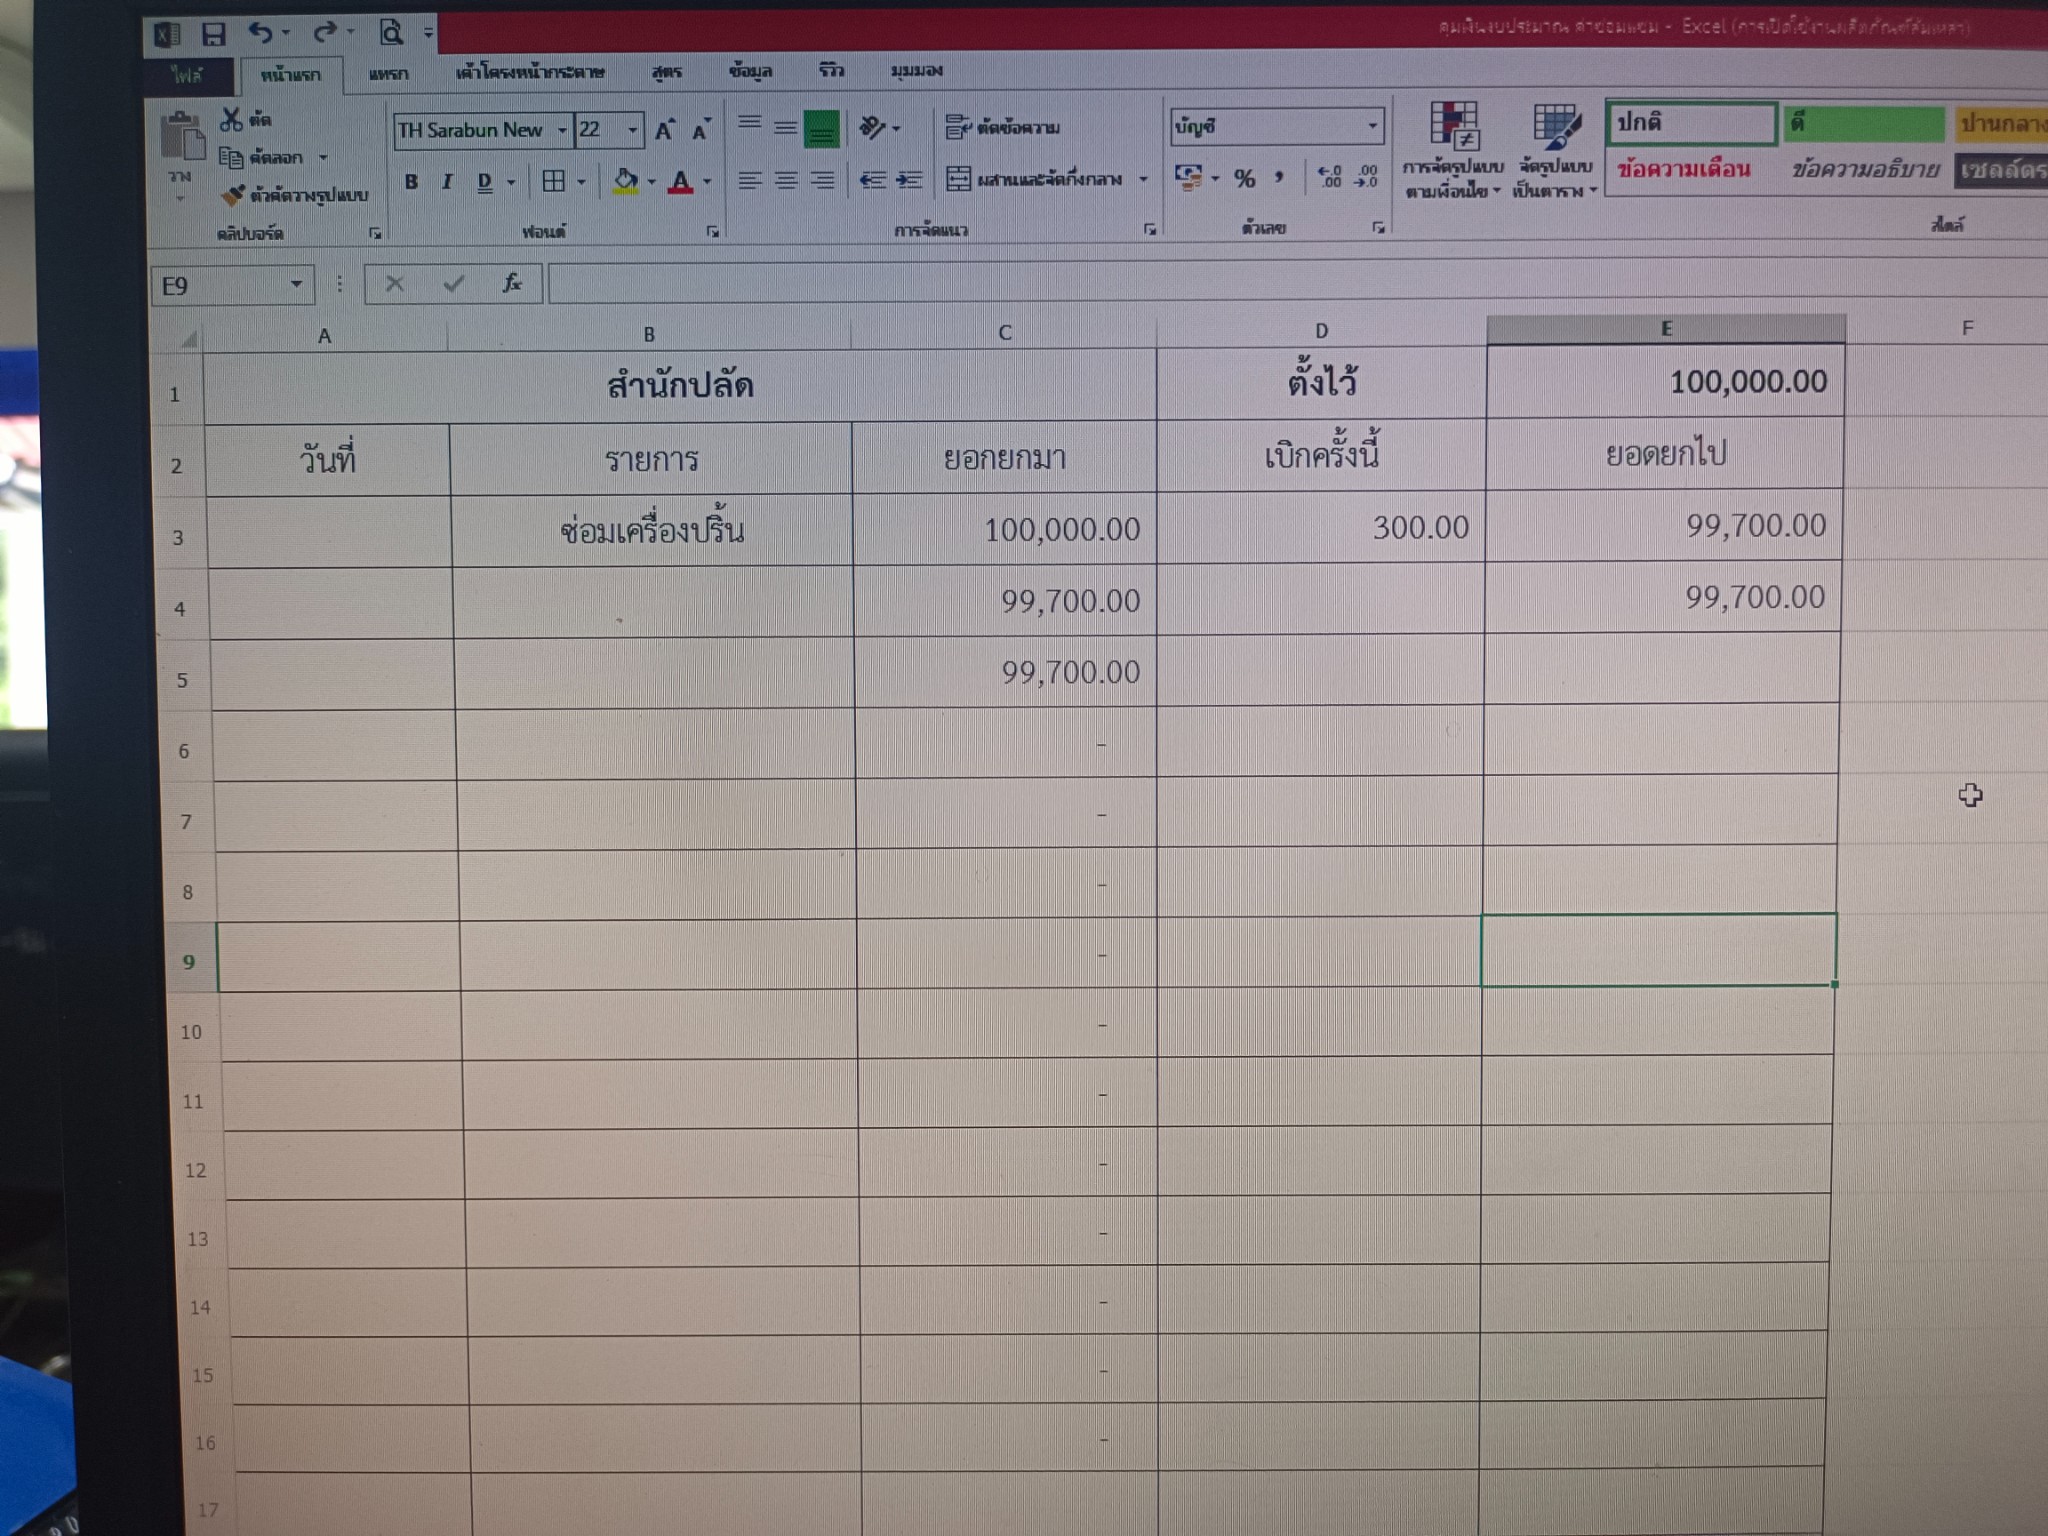Expand the number format combo box

(1372, 127)
